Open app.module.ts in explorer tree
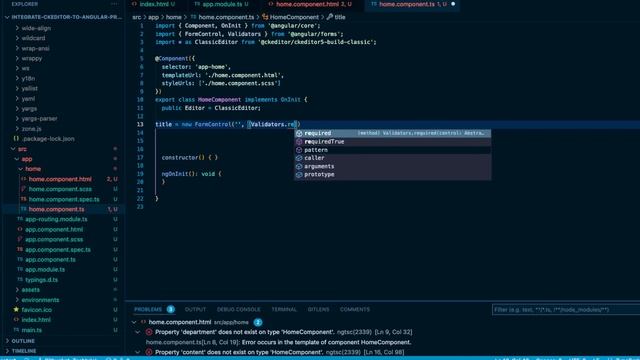This screenshot has height=360, width=640. click(45, 269)
